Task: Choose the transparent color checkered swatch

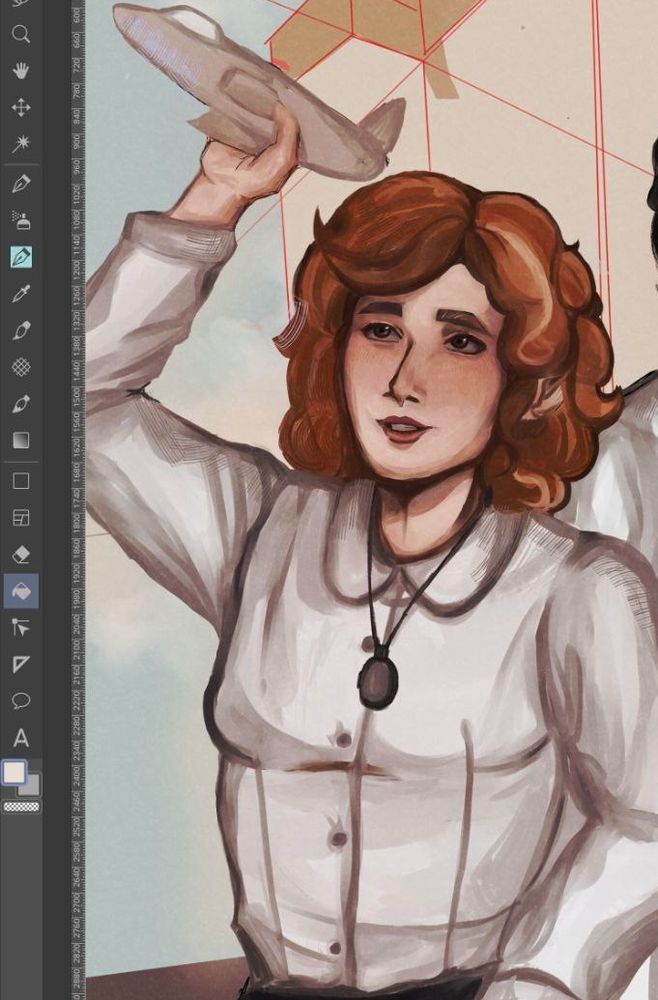Action: click(22, 807)
